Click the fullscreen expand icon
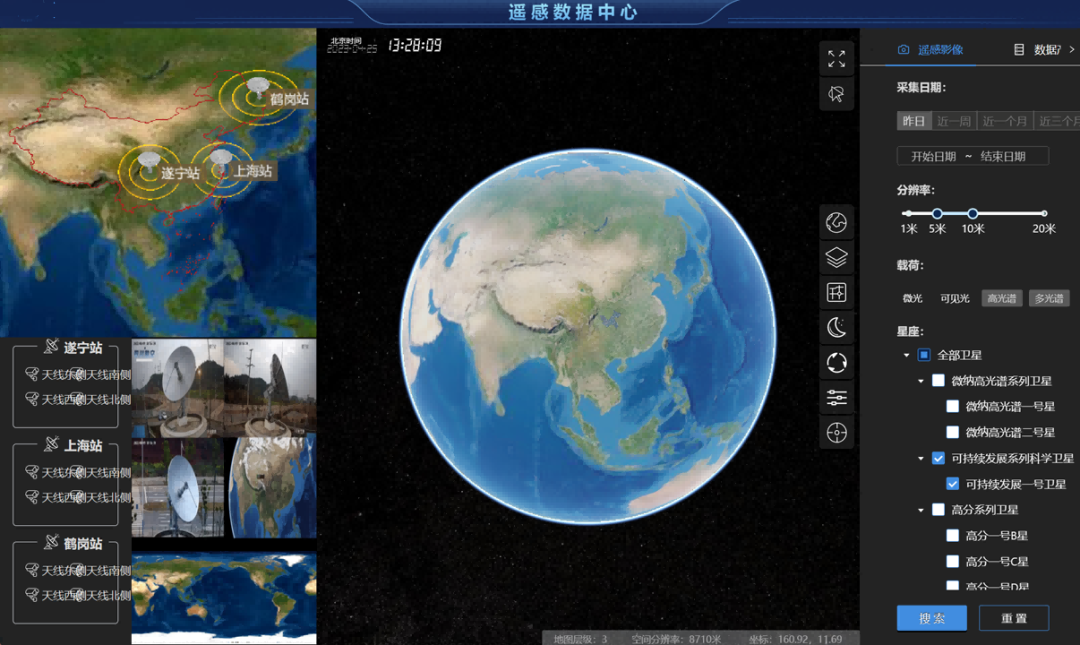1080x645 pixels. click(837, 59)
